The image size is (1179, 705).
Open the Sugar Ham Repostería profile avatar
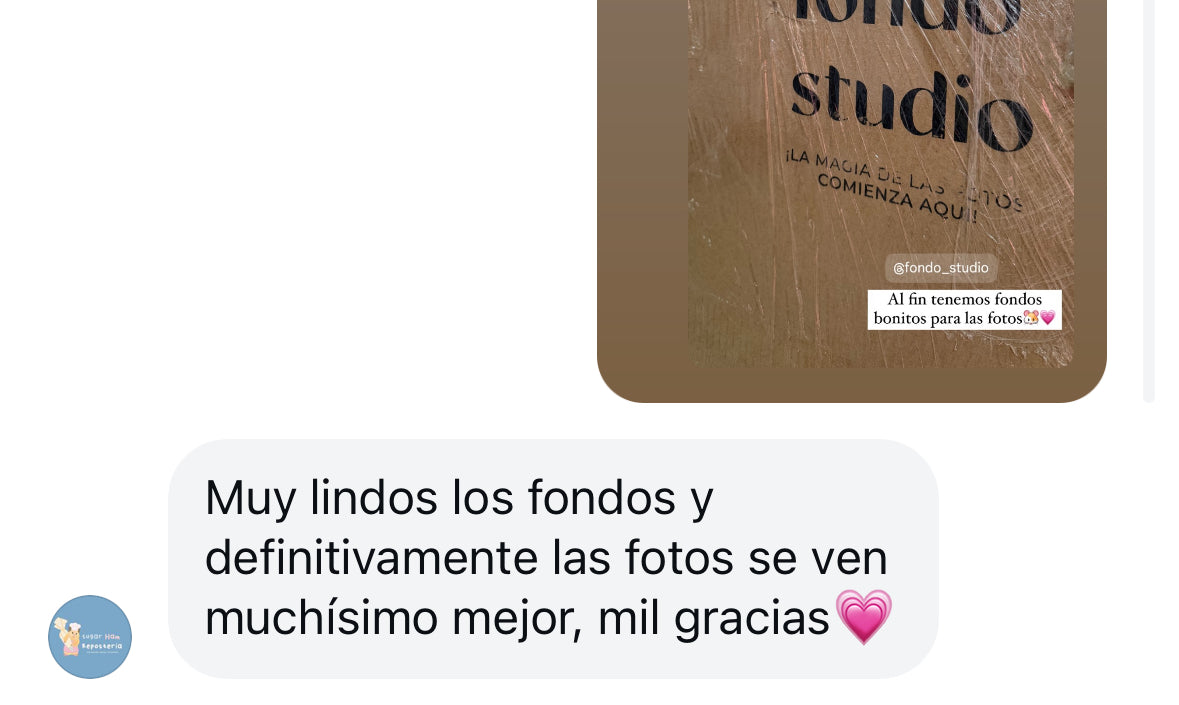click(x=90, y=637)
